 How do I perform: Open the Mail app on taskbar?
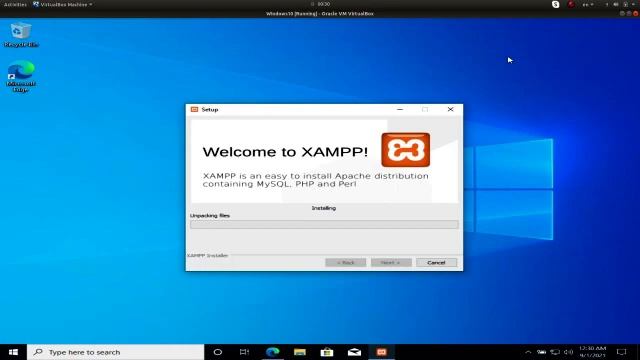tap(354, 352)
